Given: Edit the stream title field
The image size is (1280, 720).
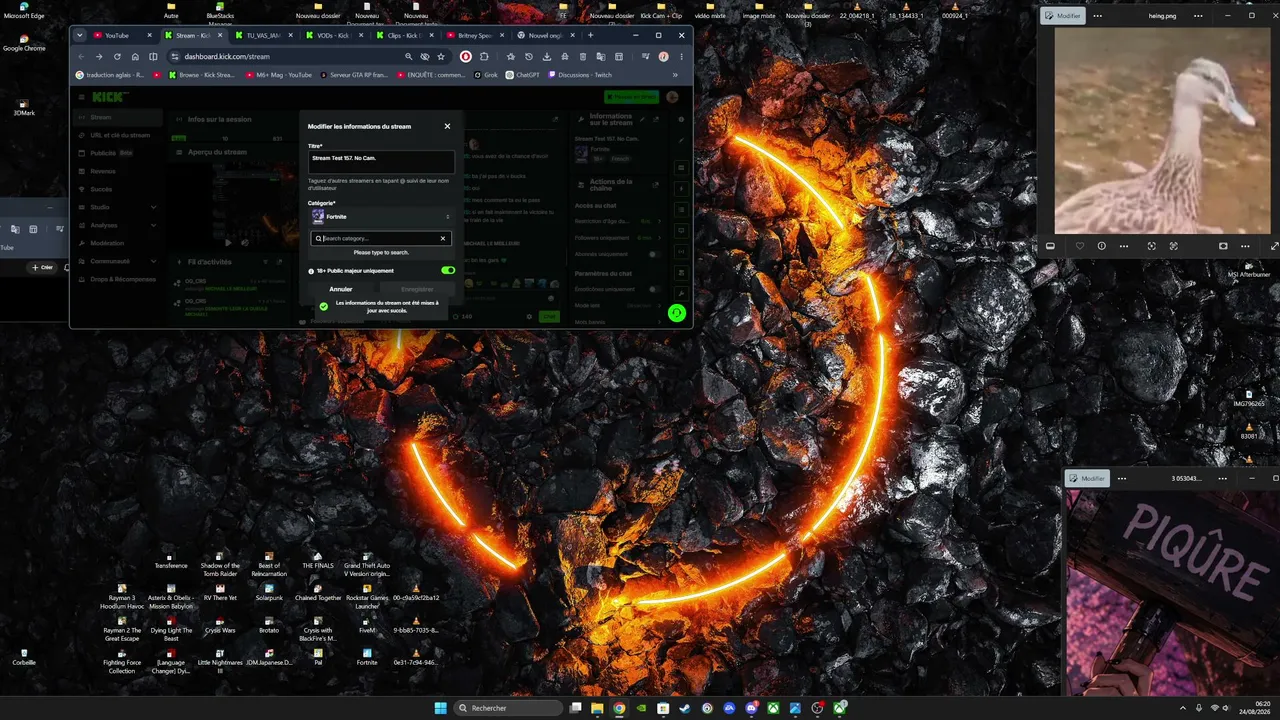Looking at the screenshot, I should pos(381,161).
